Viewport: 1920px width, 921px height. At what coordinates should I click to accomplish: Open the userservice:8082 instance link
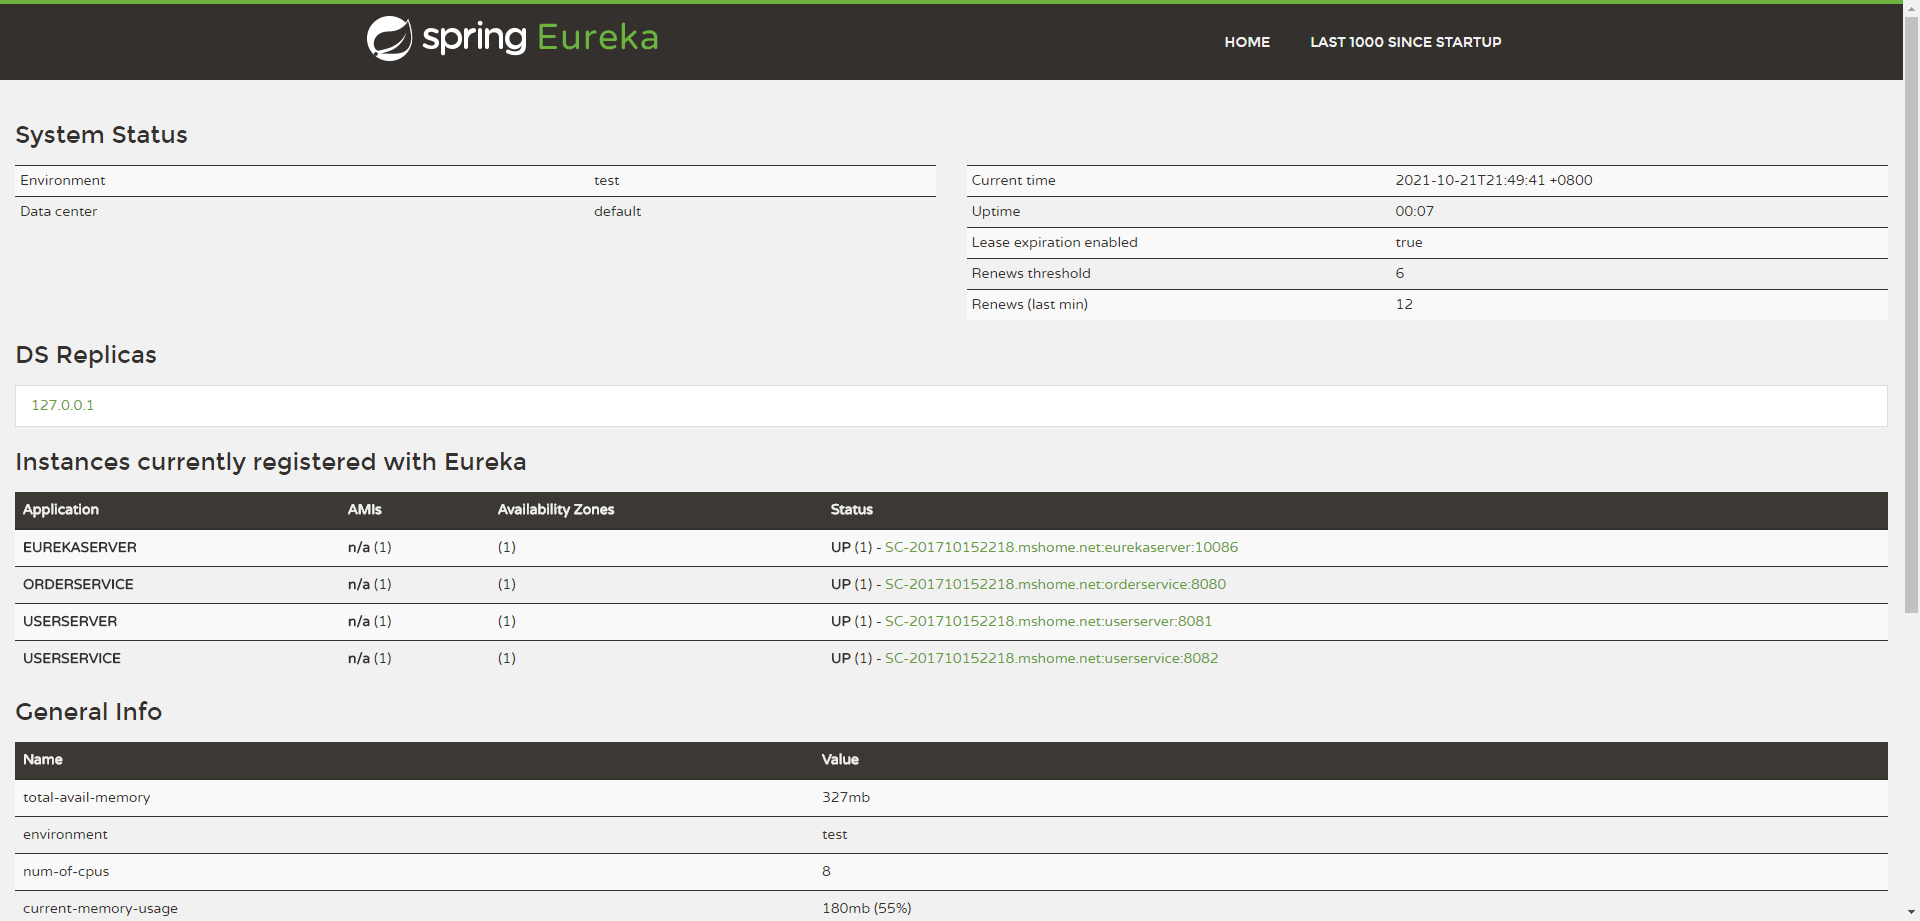(1051, 658)
